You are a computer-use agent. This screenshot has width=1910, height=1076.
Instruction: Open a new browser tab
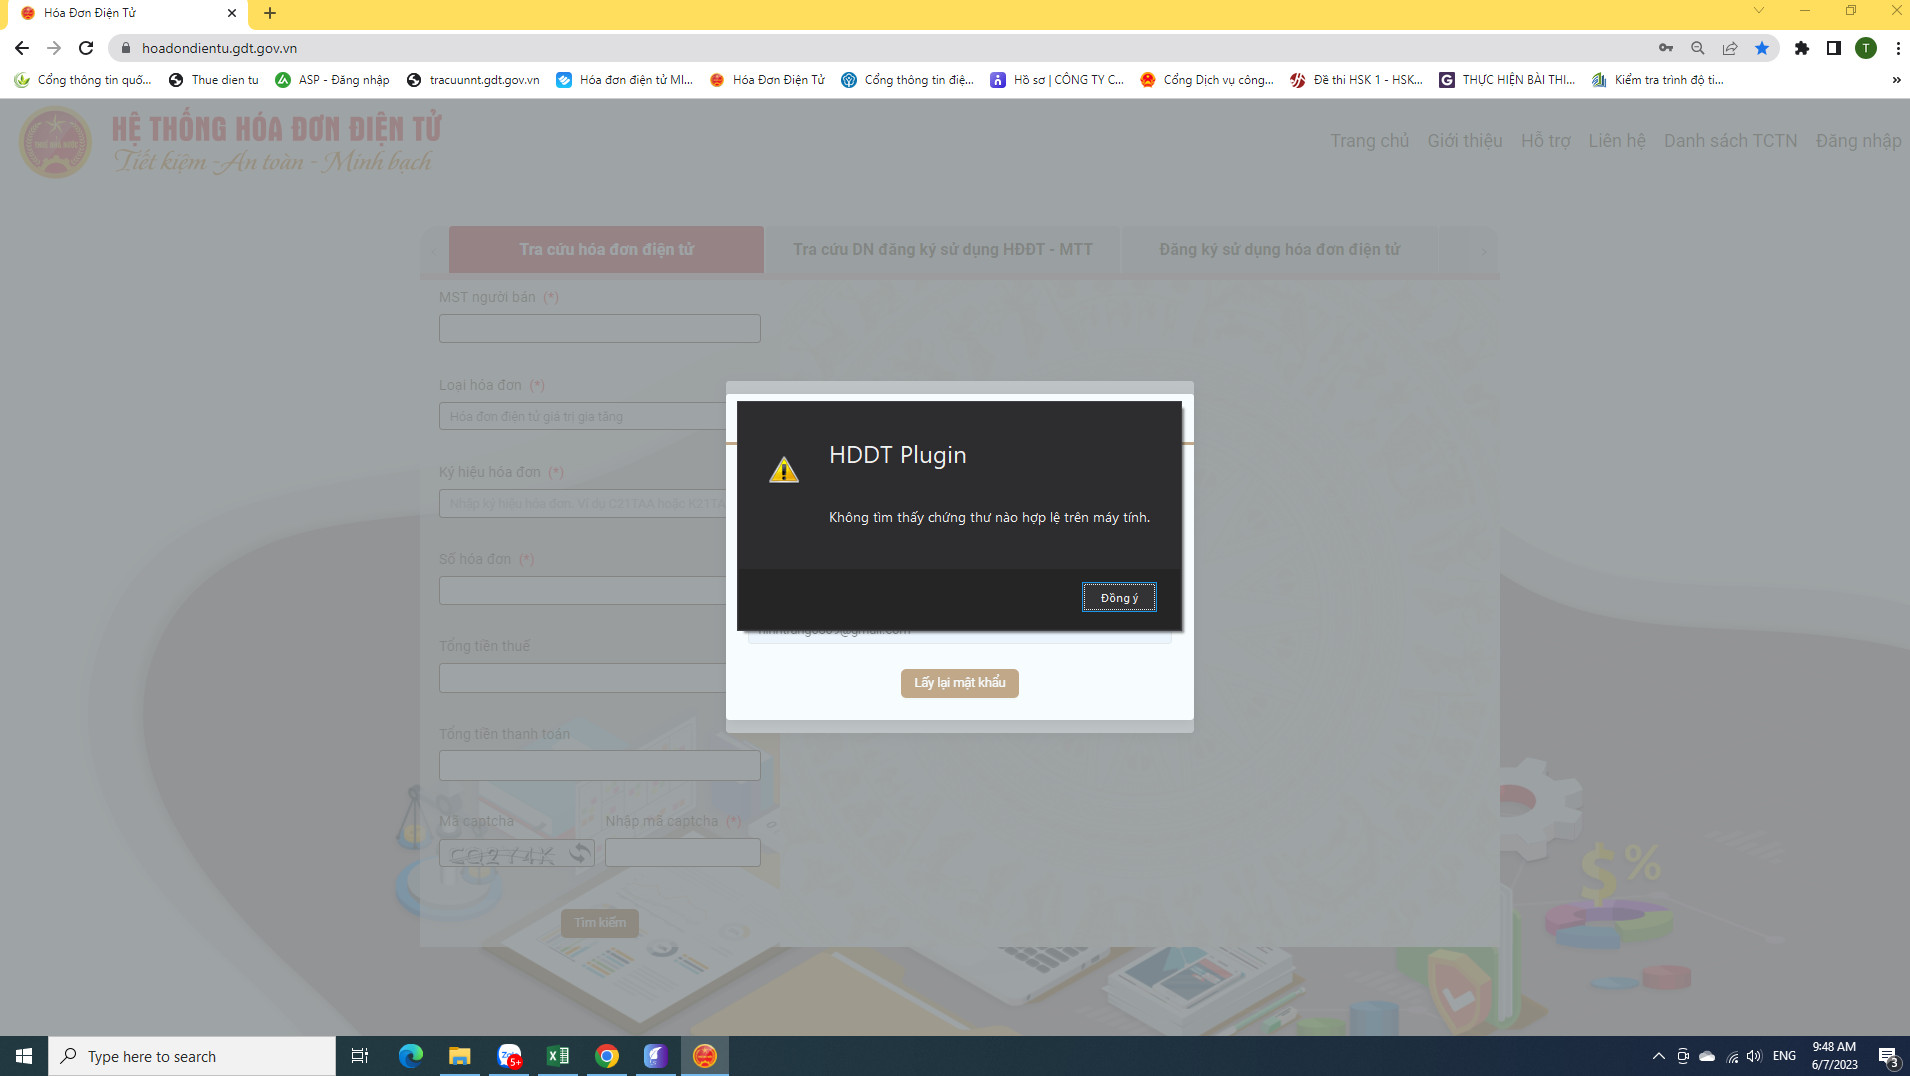coord(270,13)
